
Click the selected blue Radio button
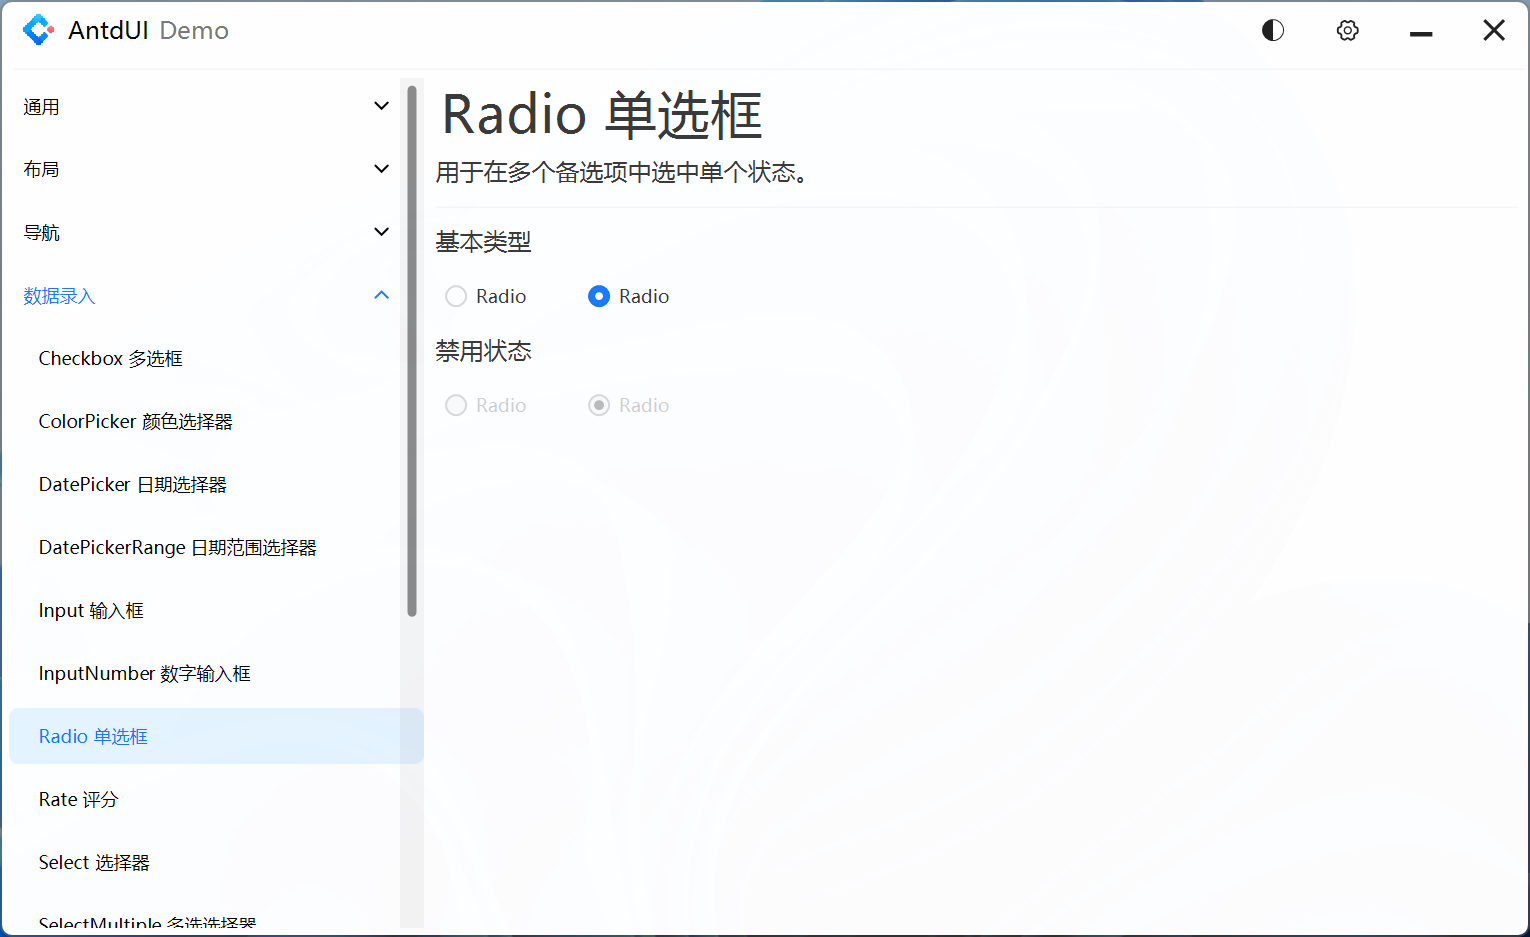pyautogui.click(x=598, y=296)
